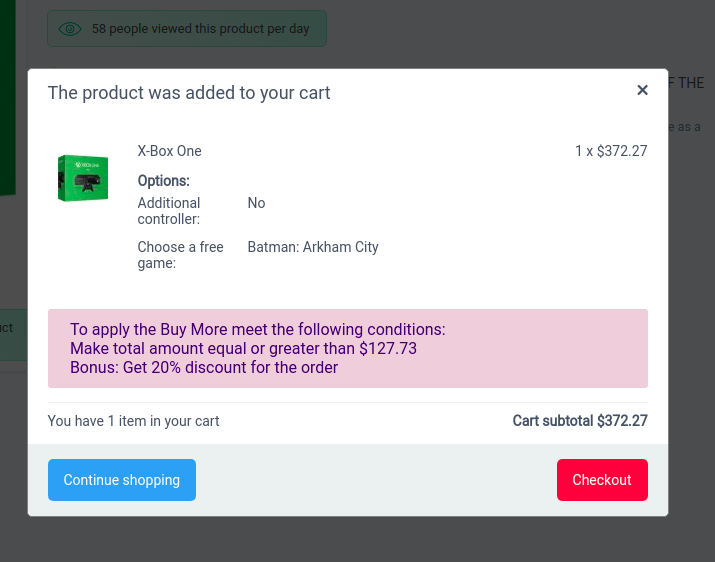Click the partially hidden green button behind popup
Screen dimensions: 715x562
[x=12, y=334]
